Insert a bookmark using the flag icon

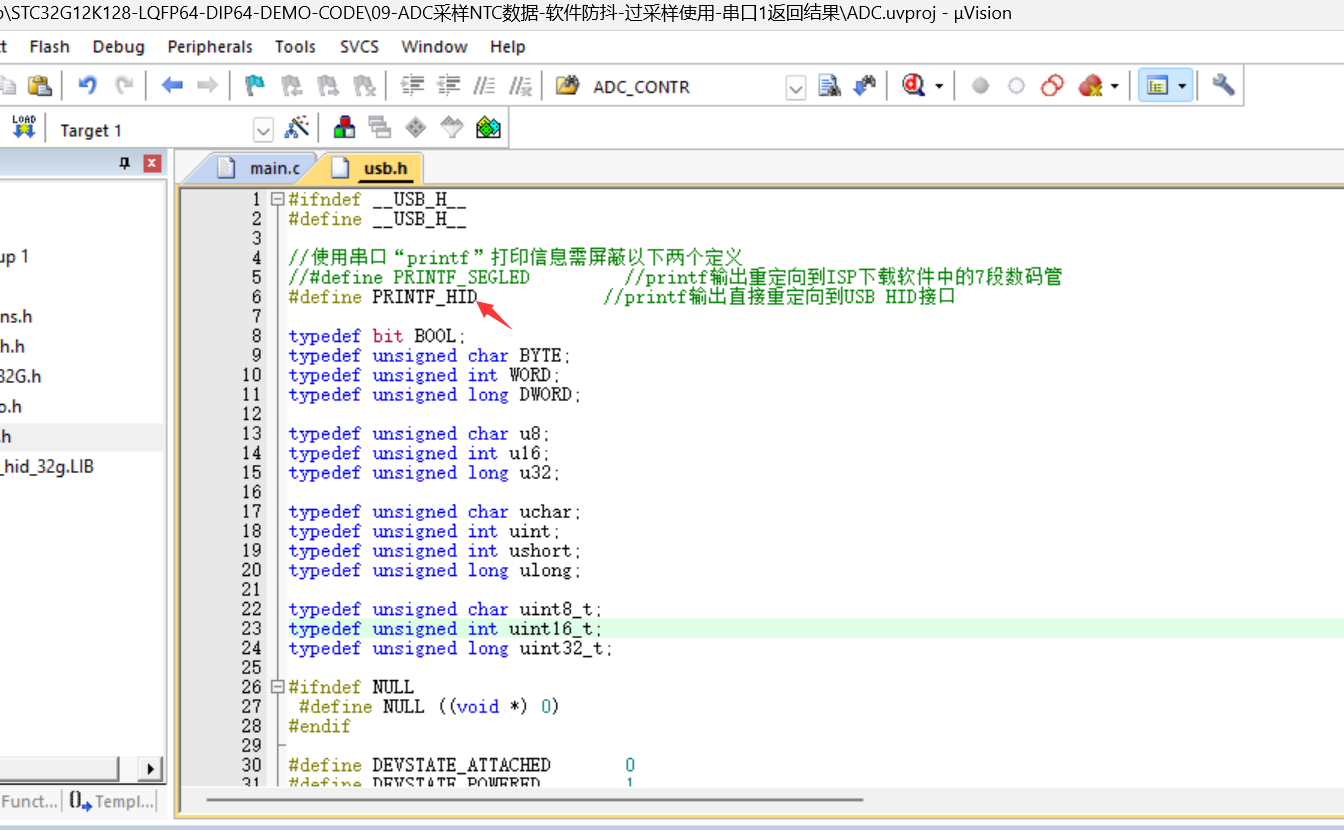point(255,86)
